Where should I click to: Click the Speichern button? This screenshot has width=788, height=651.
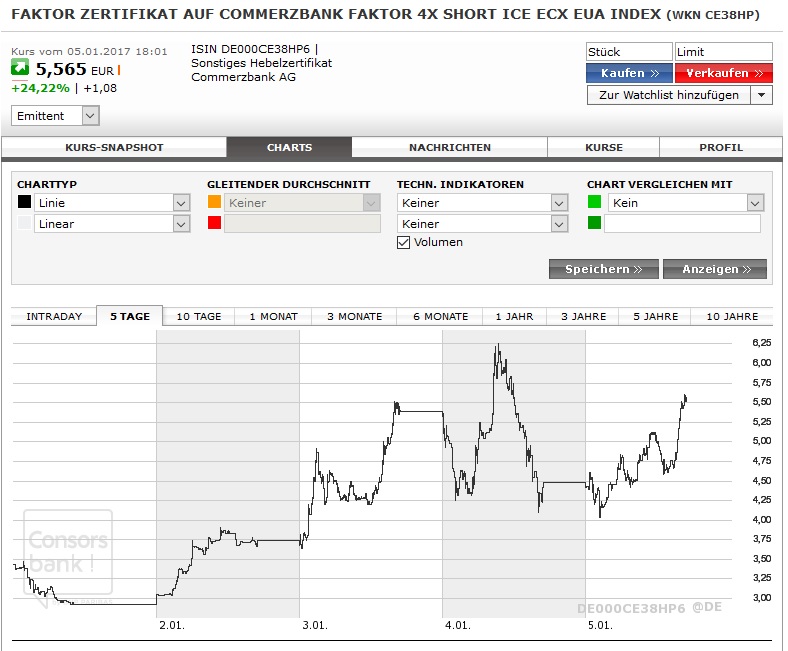point(604,269)
